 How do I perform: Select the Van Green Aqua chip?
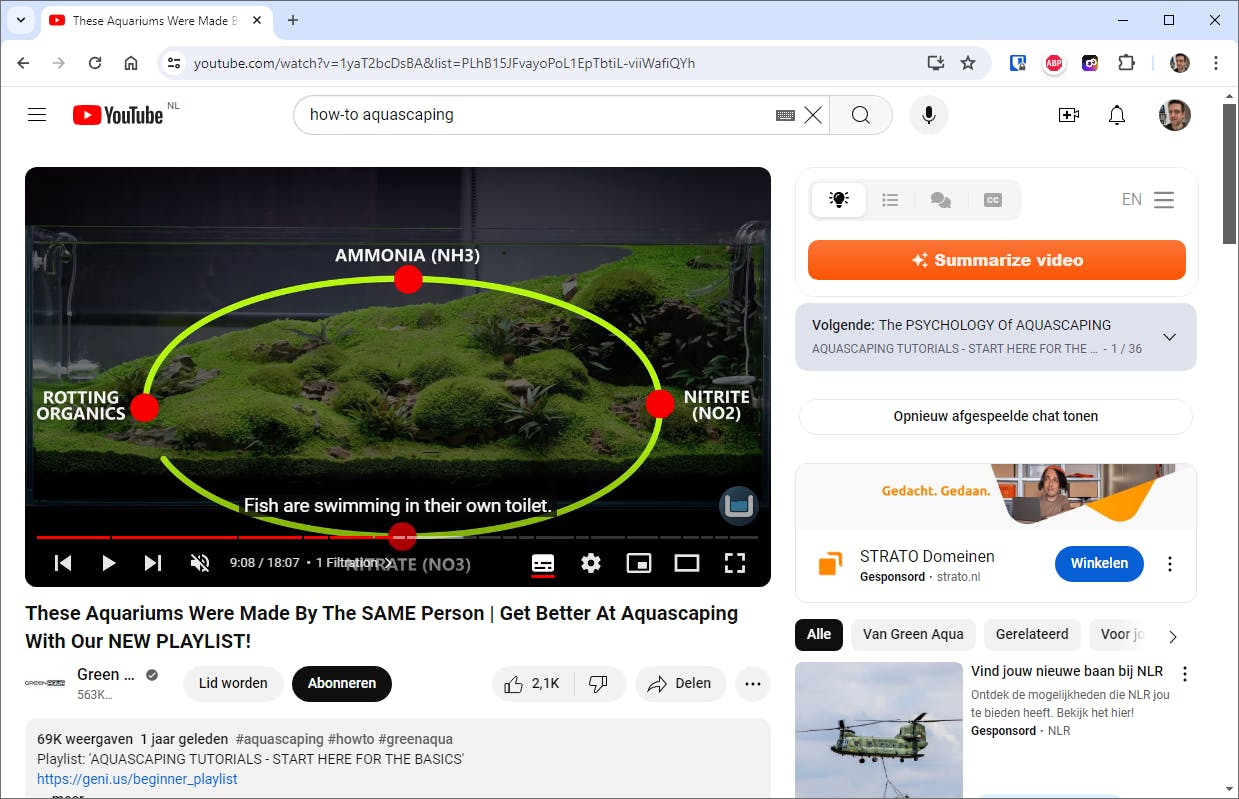tap(913, 634)
